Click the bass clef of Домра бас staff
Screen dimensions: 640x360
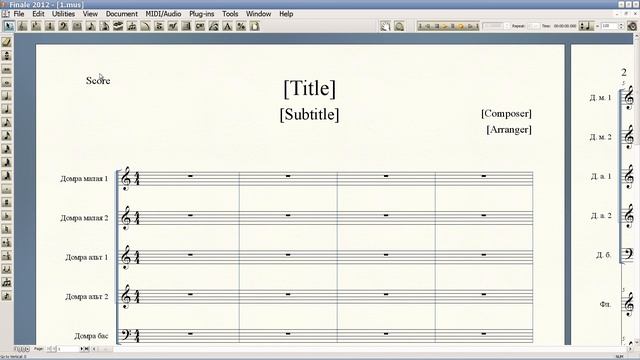coord(126,335)
